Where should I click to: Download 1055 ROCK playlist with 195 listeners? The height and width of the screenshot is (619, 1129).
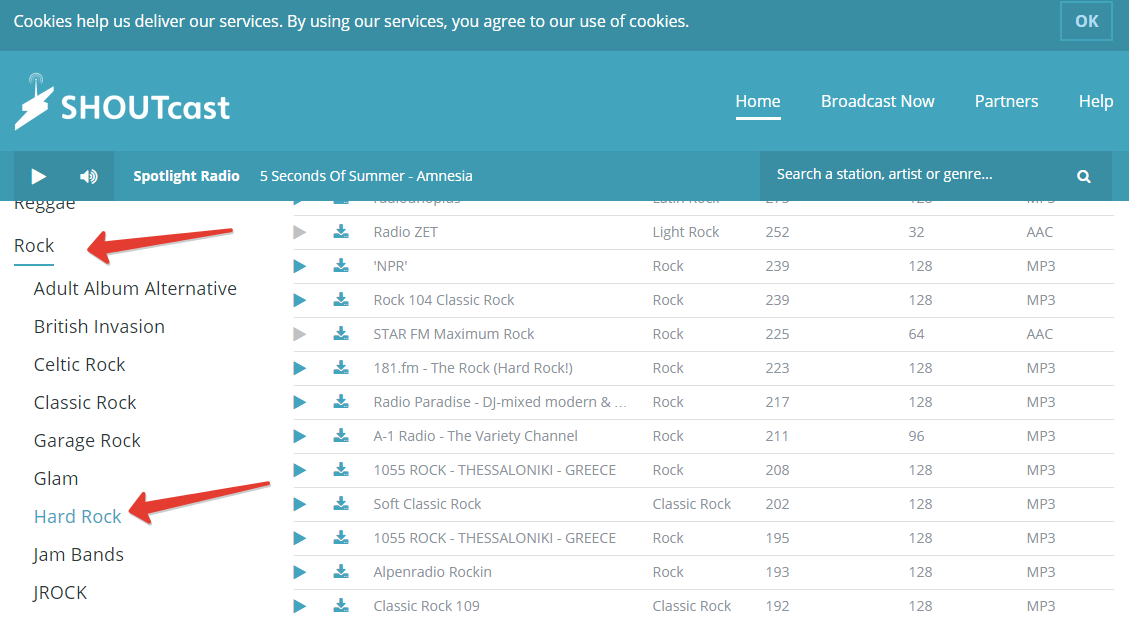(x=341, y=538)
